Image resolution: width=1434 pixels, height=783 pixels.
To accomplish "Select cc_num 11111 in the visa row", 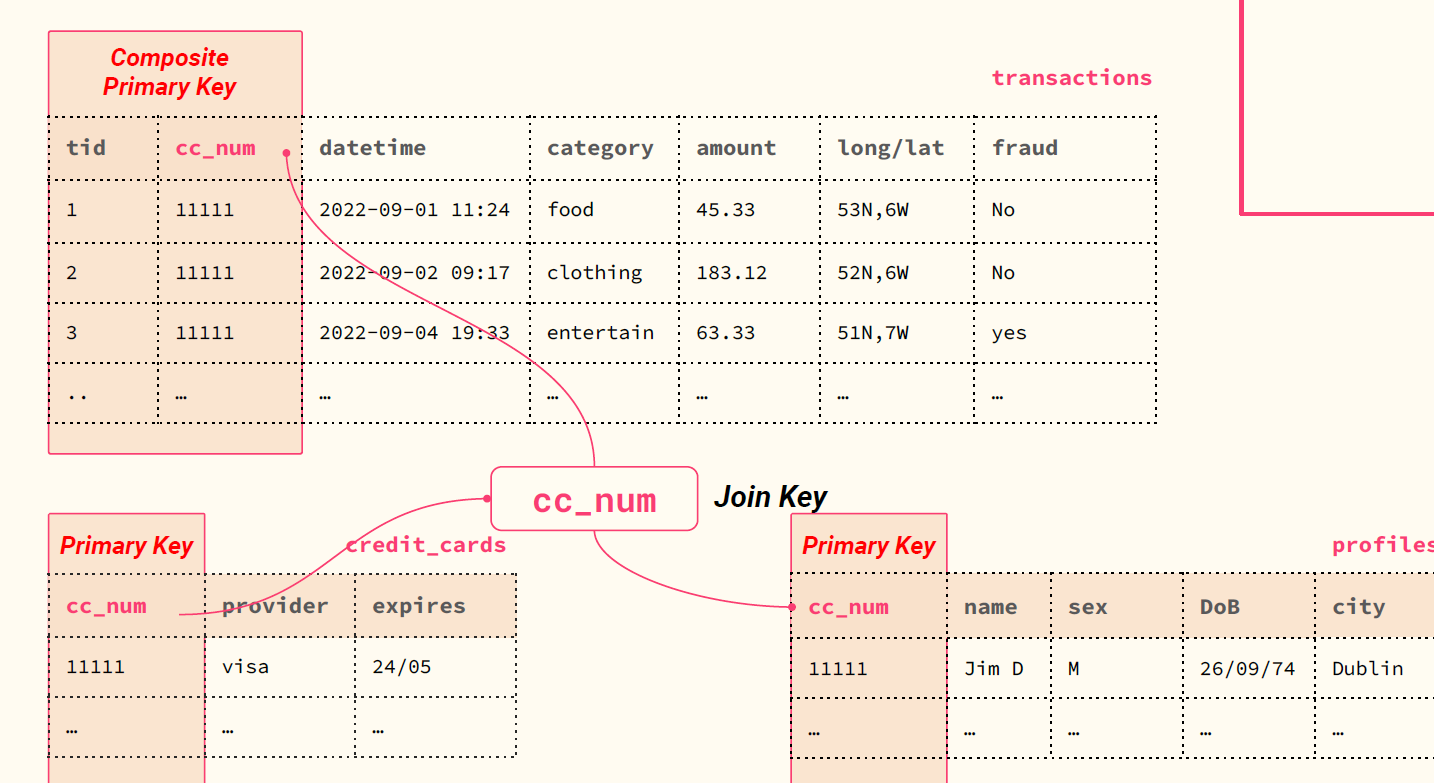I will (x=95, y=667).
